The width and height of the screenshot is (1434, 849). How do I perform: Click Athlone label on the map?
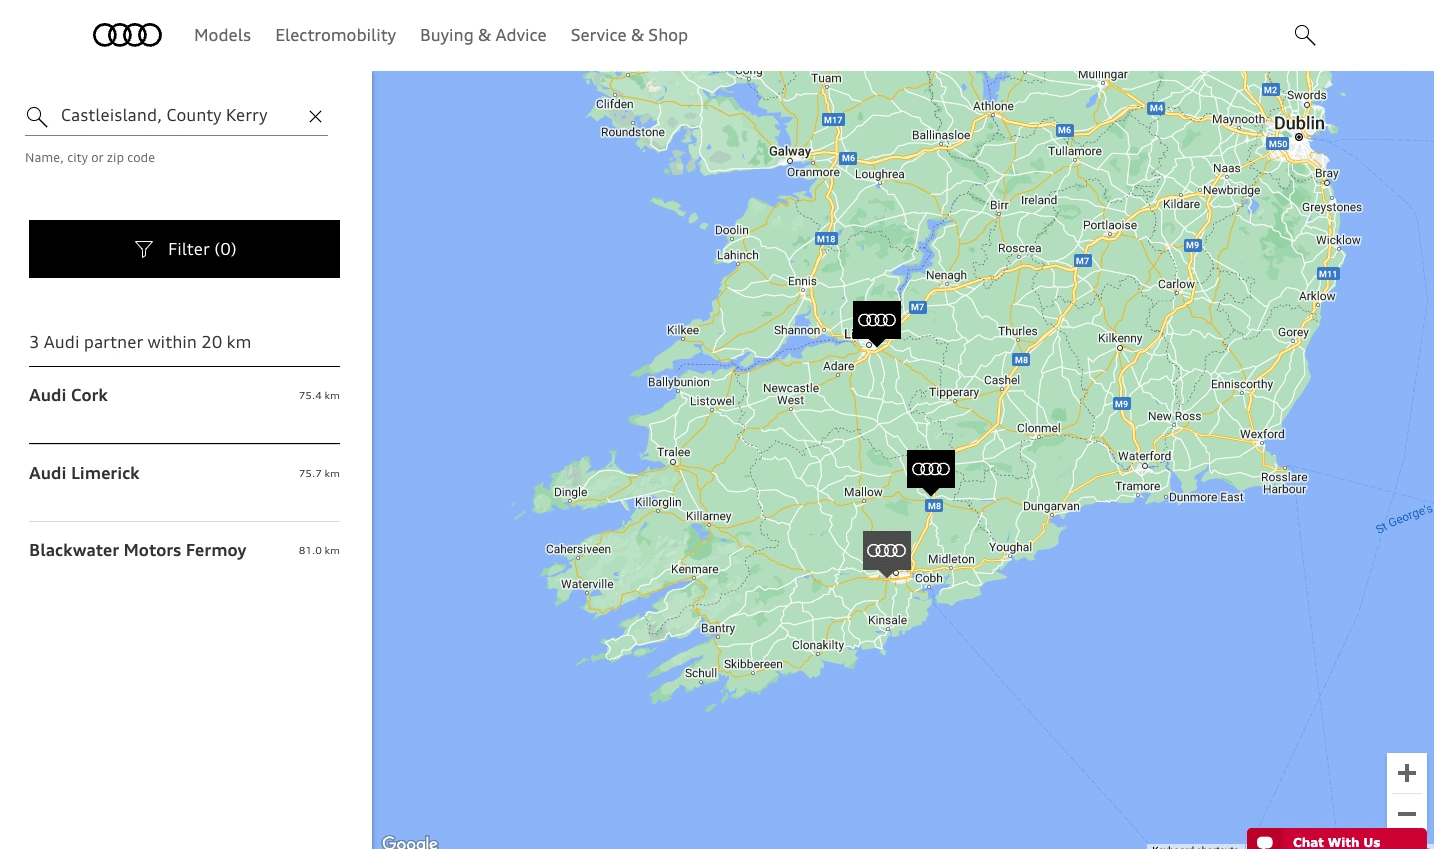point(993,106)
